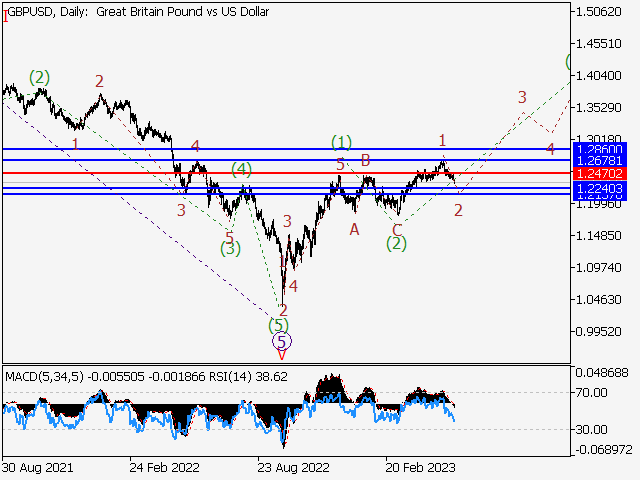Click the red C correction label

(397, 229)
